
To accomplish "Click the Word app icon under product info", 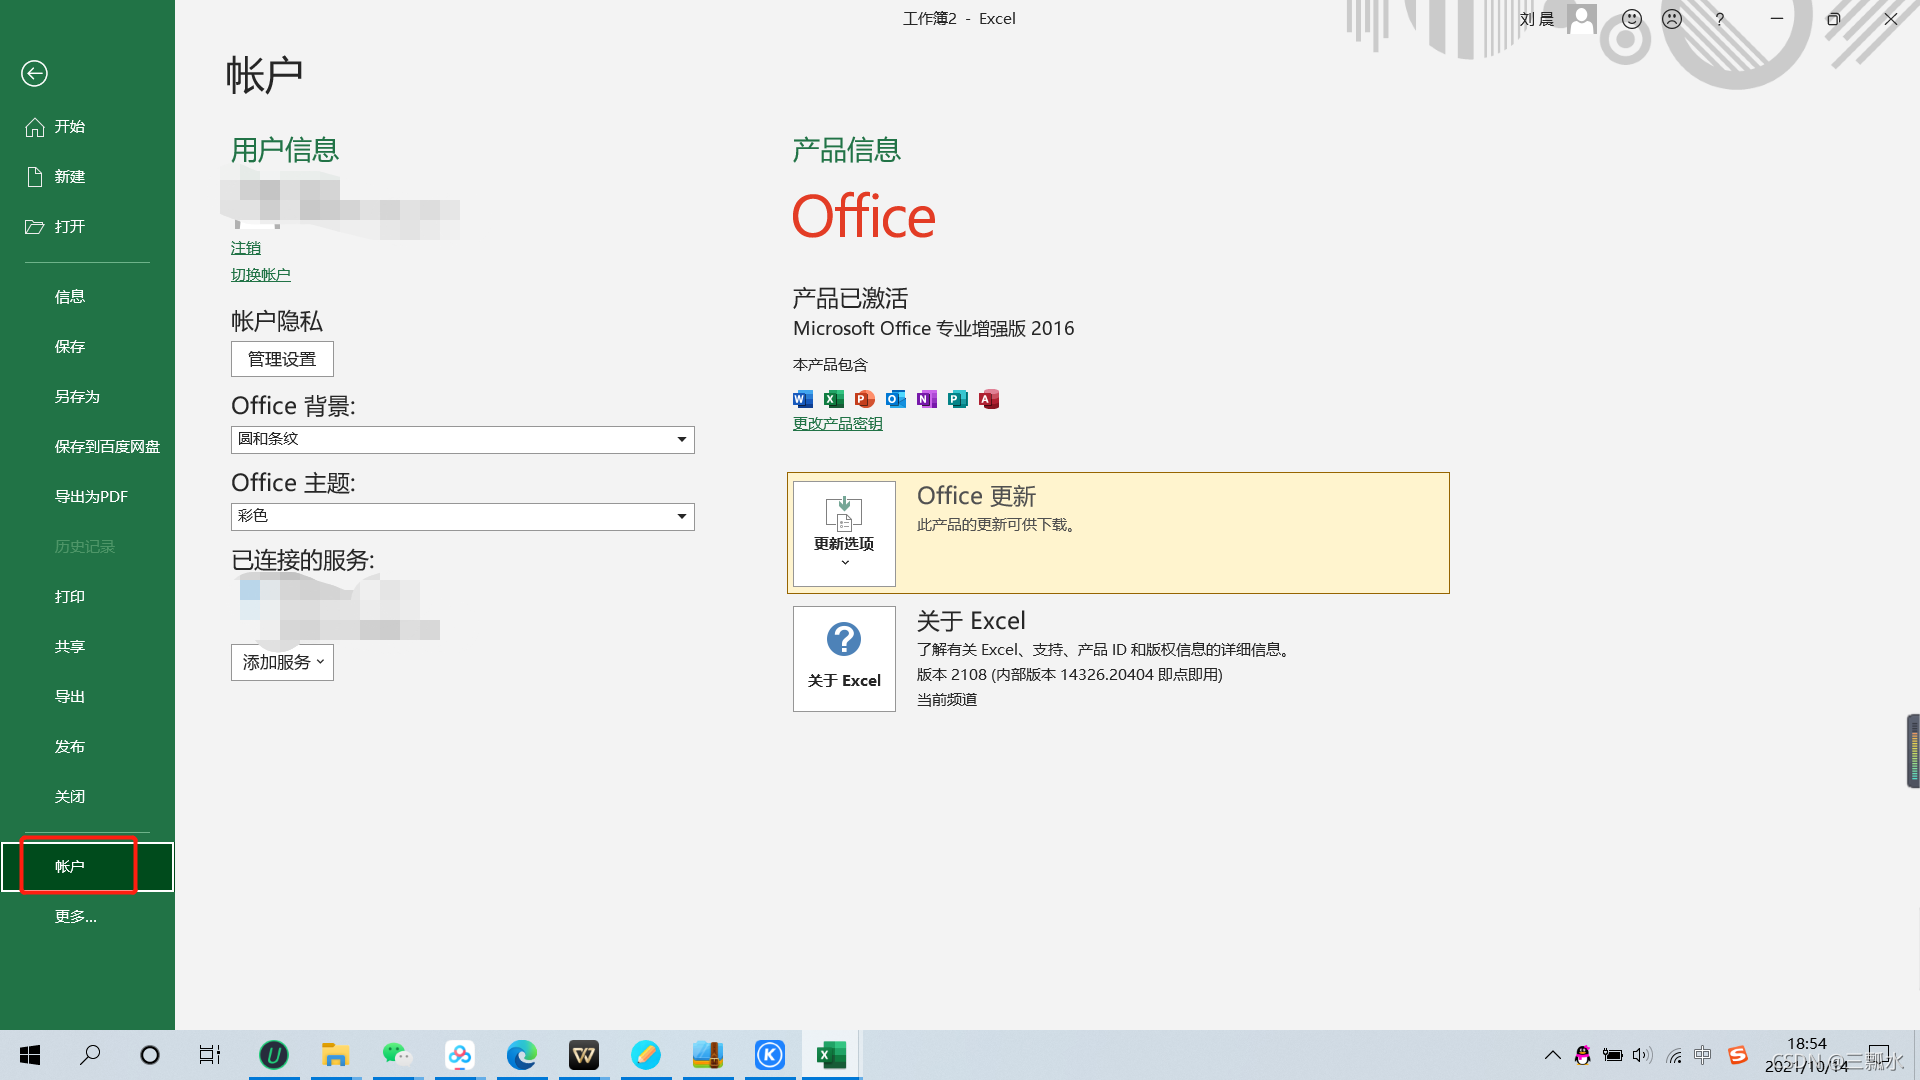I will [802, 399].
